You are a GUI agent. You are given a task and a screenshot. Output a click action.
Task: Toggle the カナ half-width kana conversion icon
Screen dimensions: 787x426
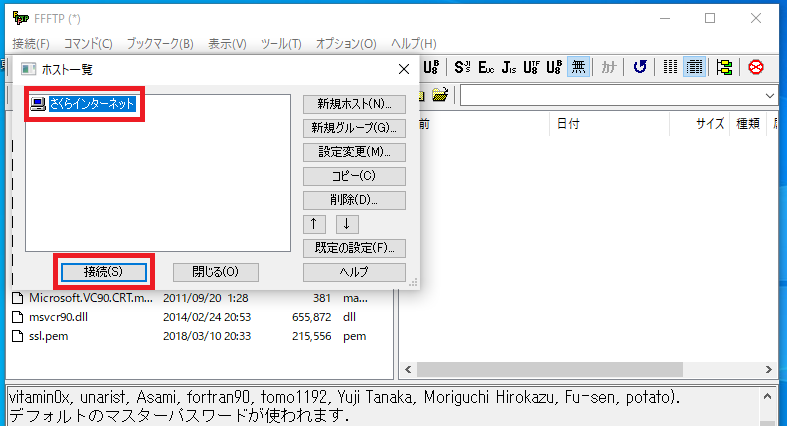608,67
